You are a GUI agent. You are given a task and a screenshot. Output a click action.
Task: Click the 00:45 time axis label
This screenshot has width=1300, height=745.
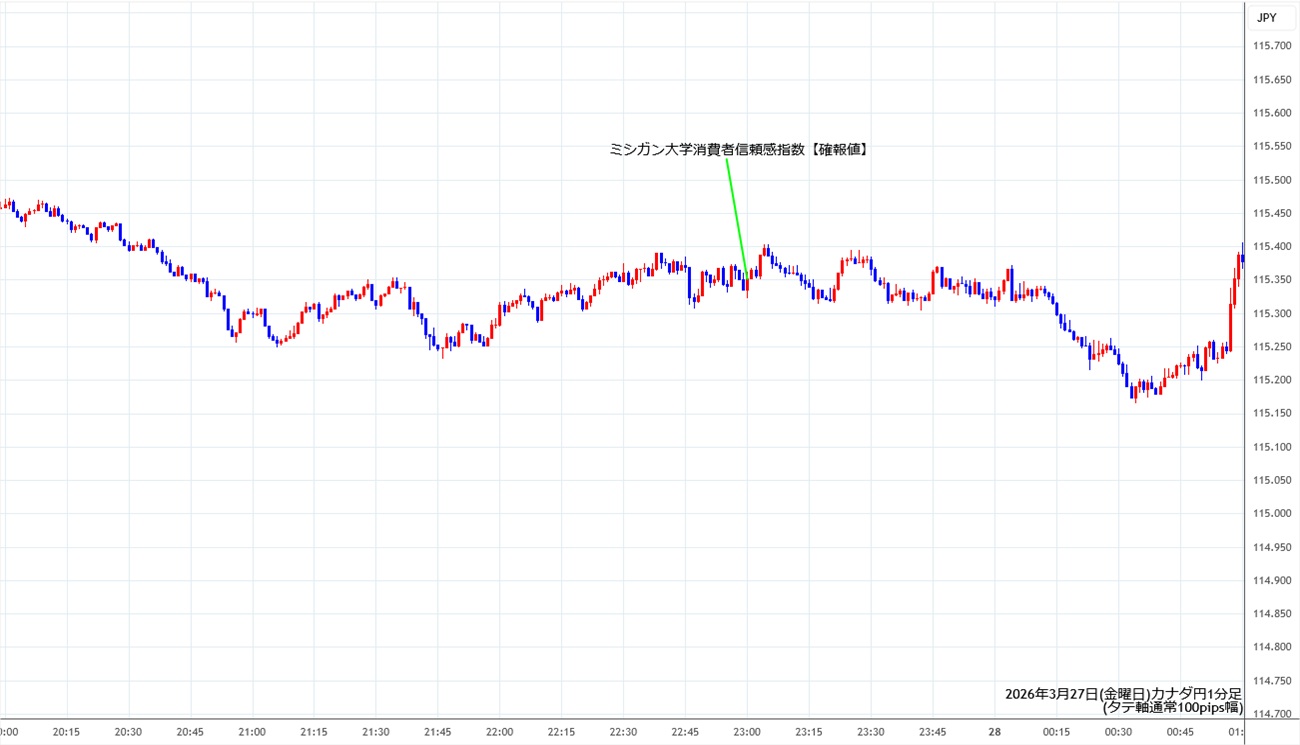coord(1180,732)
